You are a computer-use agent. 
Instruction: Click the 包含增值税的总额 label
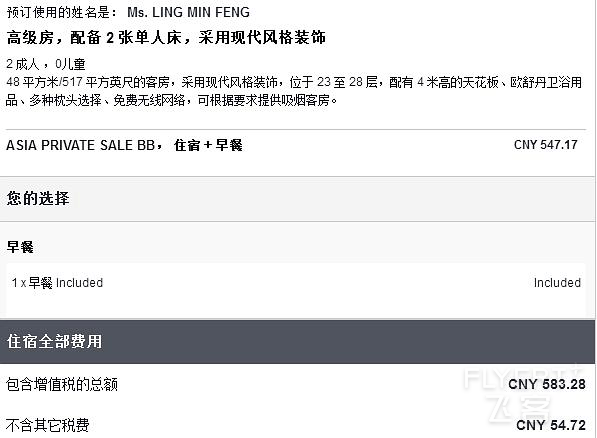click(x=62, y=384)
